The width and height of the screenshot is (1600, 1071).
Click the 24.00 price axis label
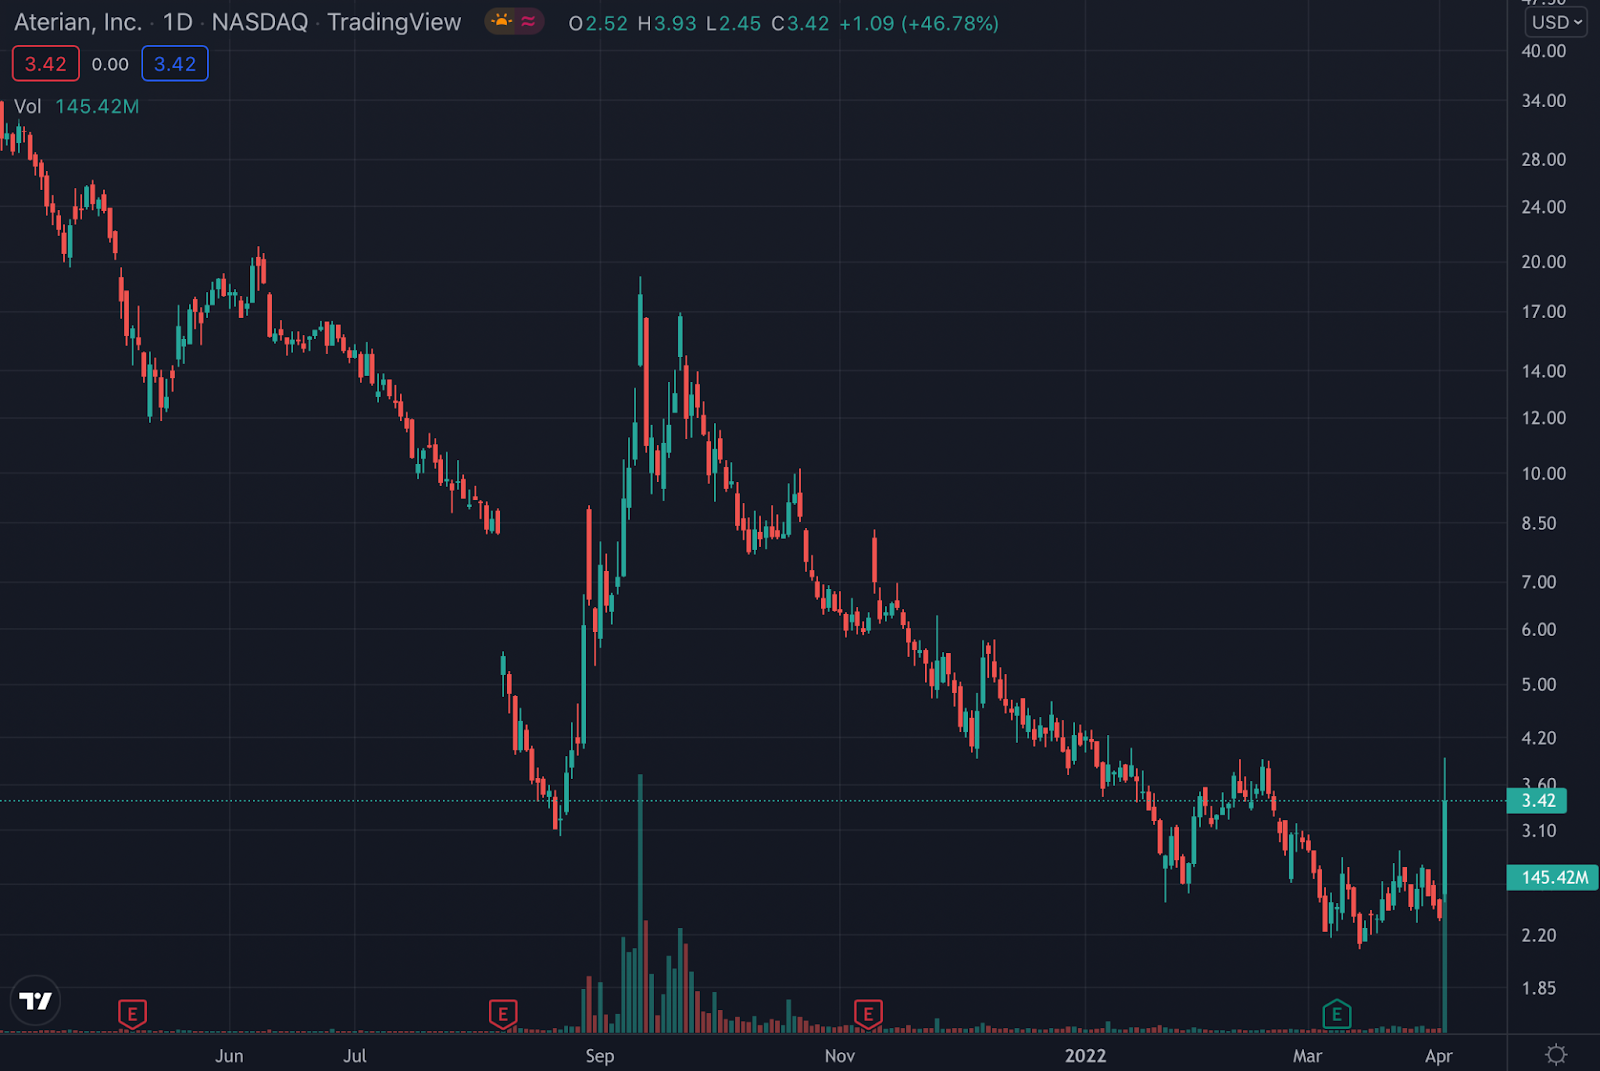click(x=1544, y=207)
